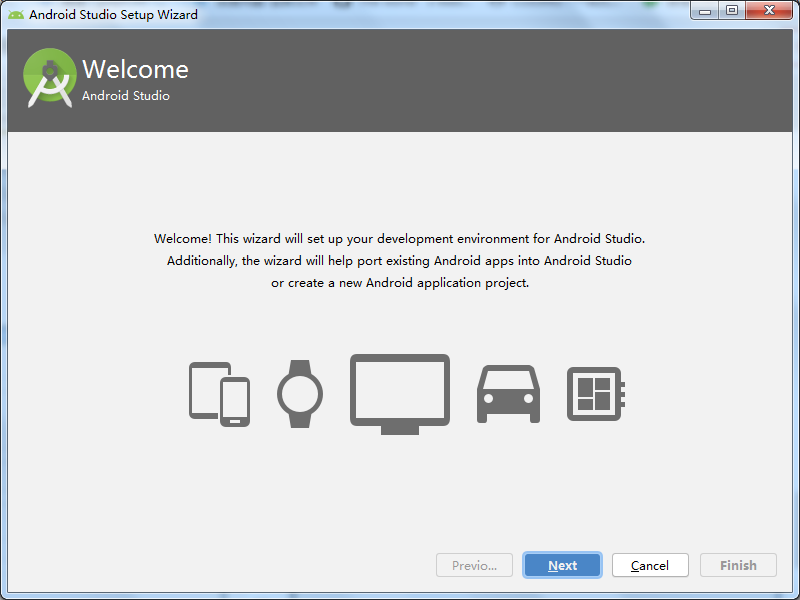Click the Next button
This screenshot has height=600, width=800.
point(562,565)
